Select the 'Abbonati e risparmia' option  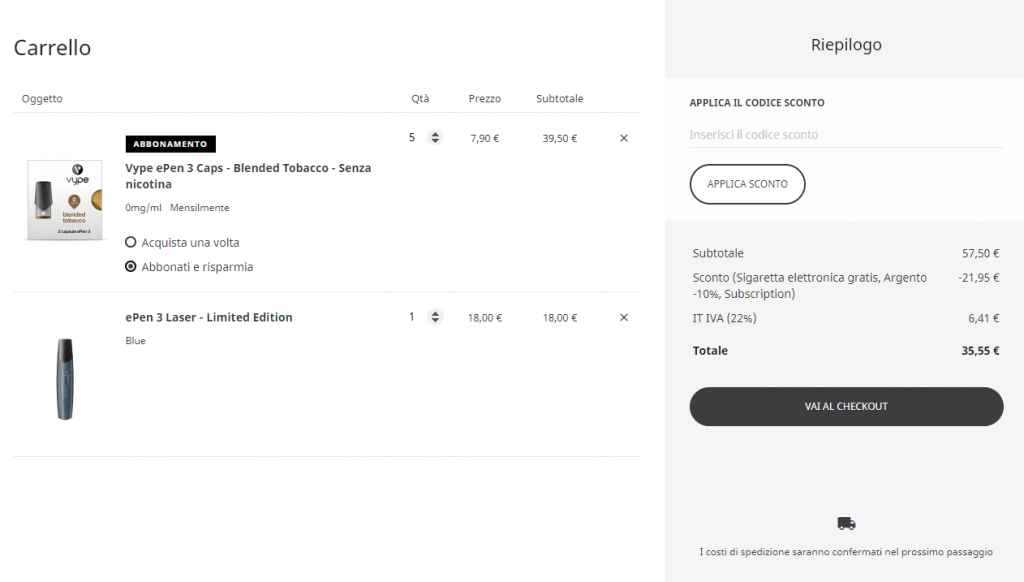pos(131,267)
